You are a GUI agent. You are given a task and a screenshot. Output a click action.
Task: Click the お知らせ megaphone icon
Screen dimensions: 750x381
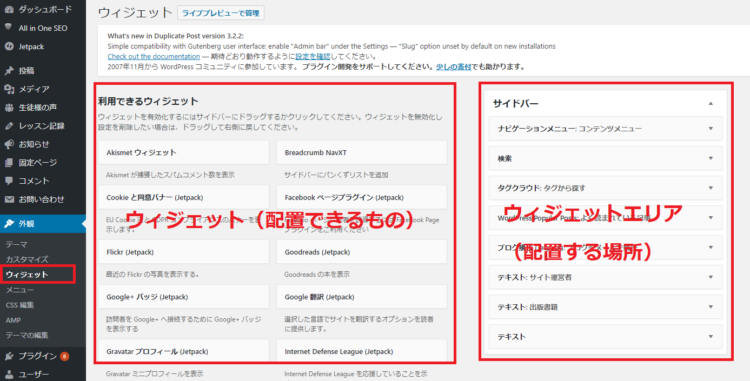9,144
